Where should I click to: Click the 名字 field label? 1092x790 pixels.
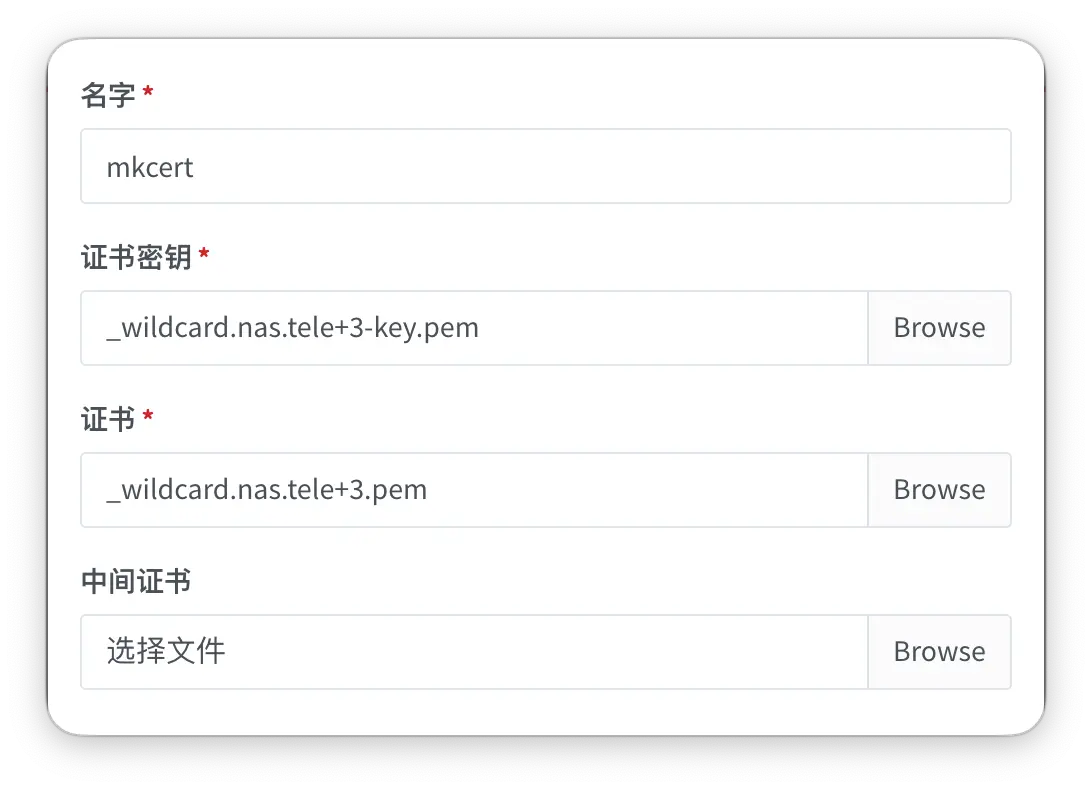pos(108,95)
